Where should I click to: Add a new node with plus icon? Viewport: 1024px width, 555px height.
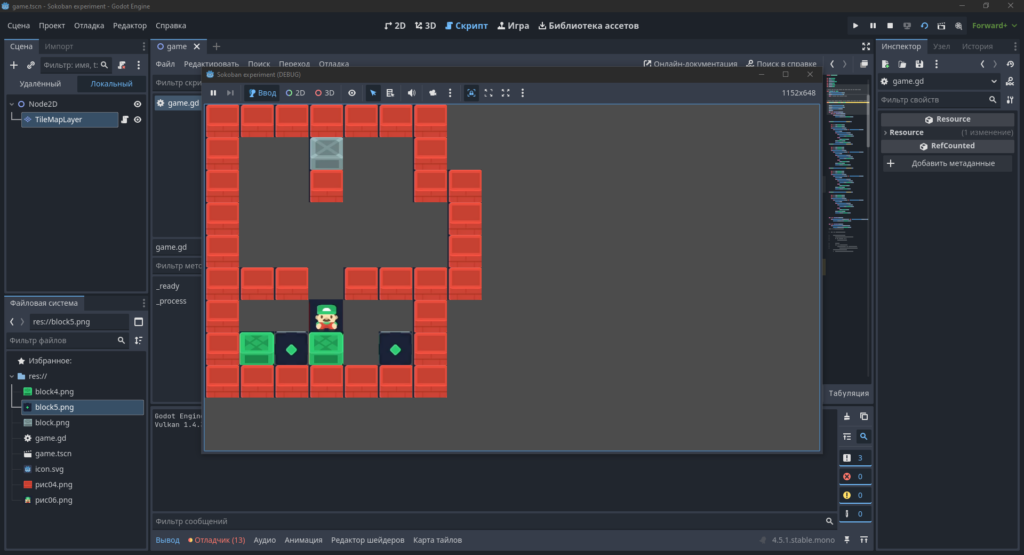click(14, 65)
